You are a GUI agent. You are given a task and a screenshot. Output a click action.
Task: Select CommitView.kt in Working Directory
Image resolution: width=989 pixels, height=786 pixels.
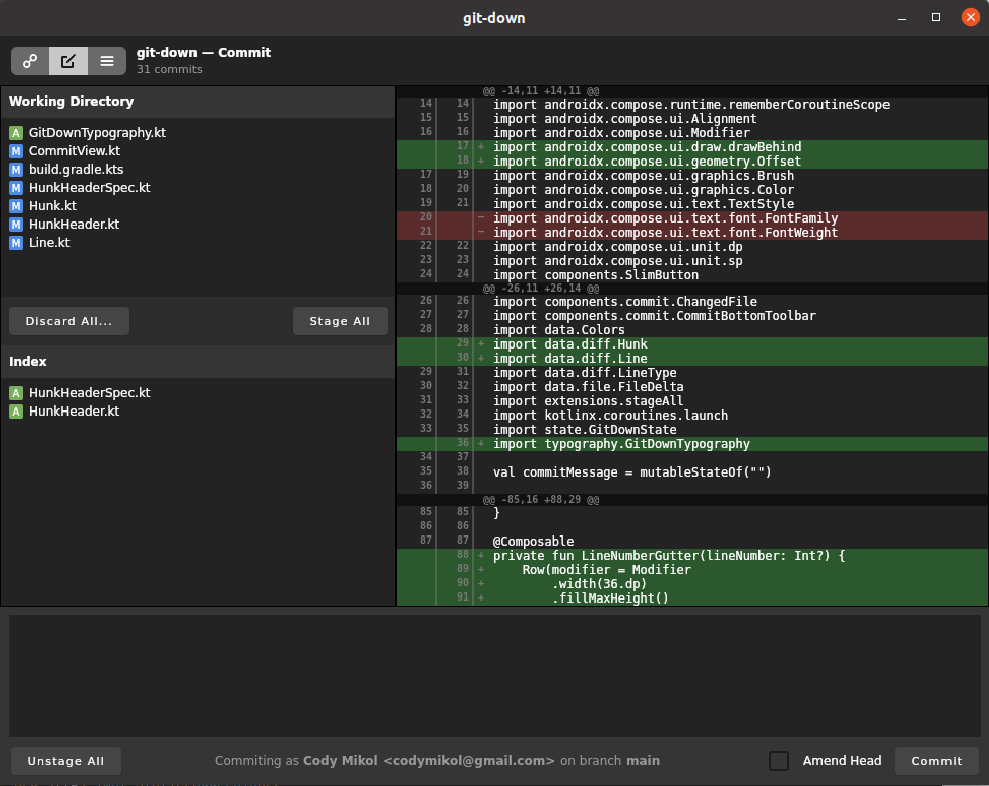tap(74, 151)
